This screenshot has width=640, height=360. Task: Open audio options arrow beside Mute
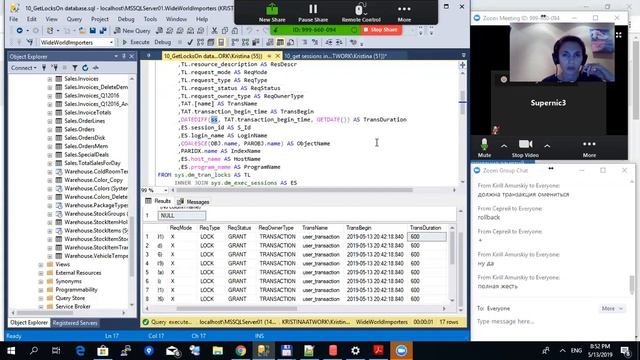pyautogui.click(x=504, y=146)
